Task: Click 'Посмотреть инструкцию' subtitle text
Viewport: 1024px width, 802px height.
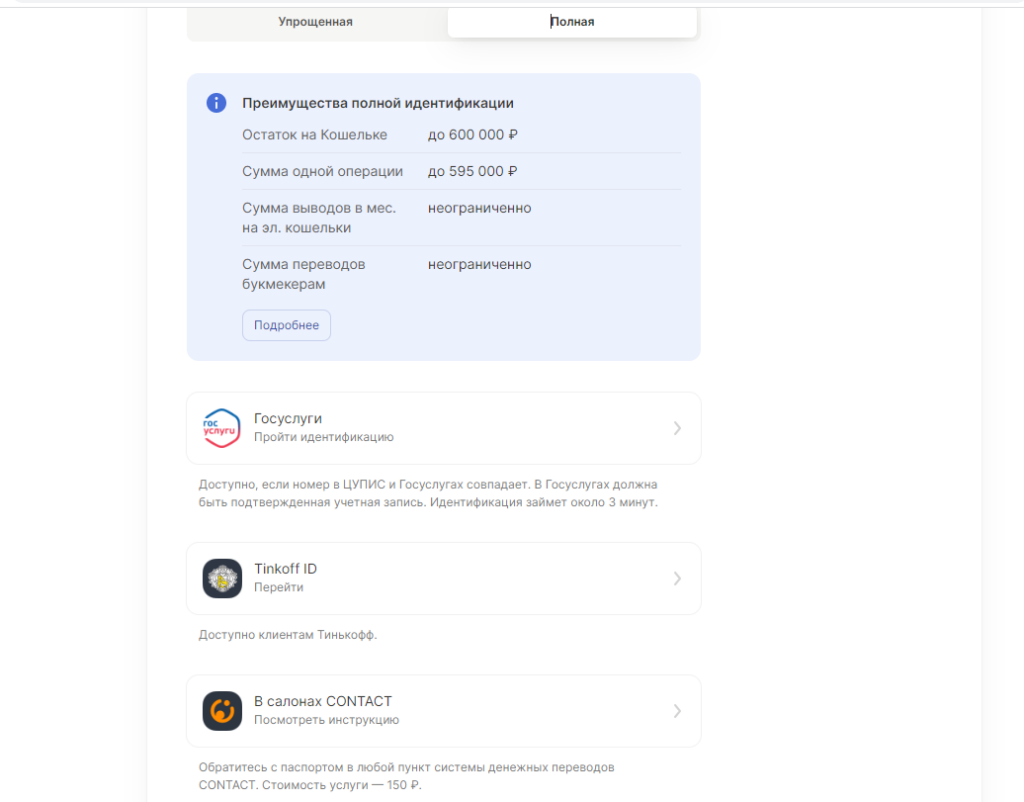Action: point(327,720)
